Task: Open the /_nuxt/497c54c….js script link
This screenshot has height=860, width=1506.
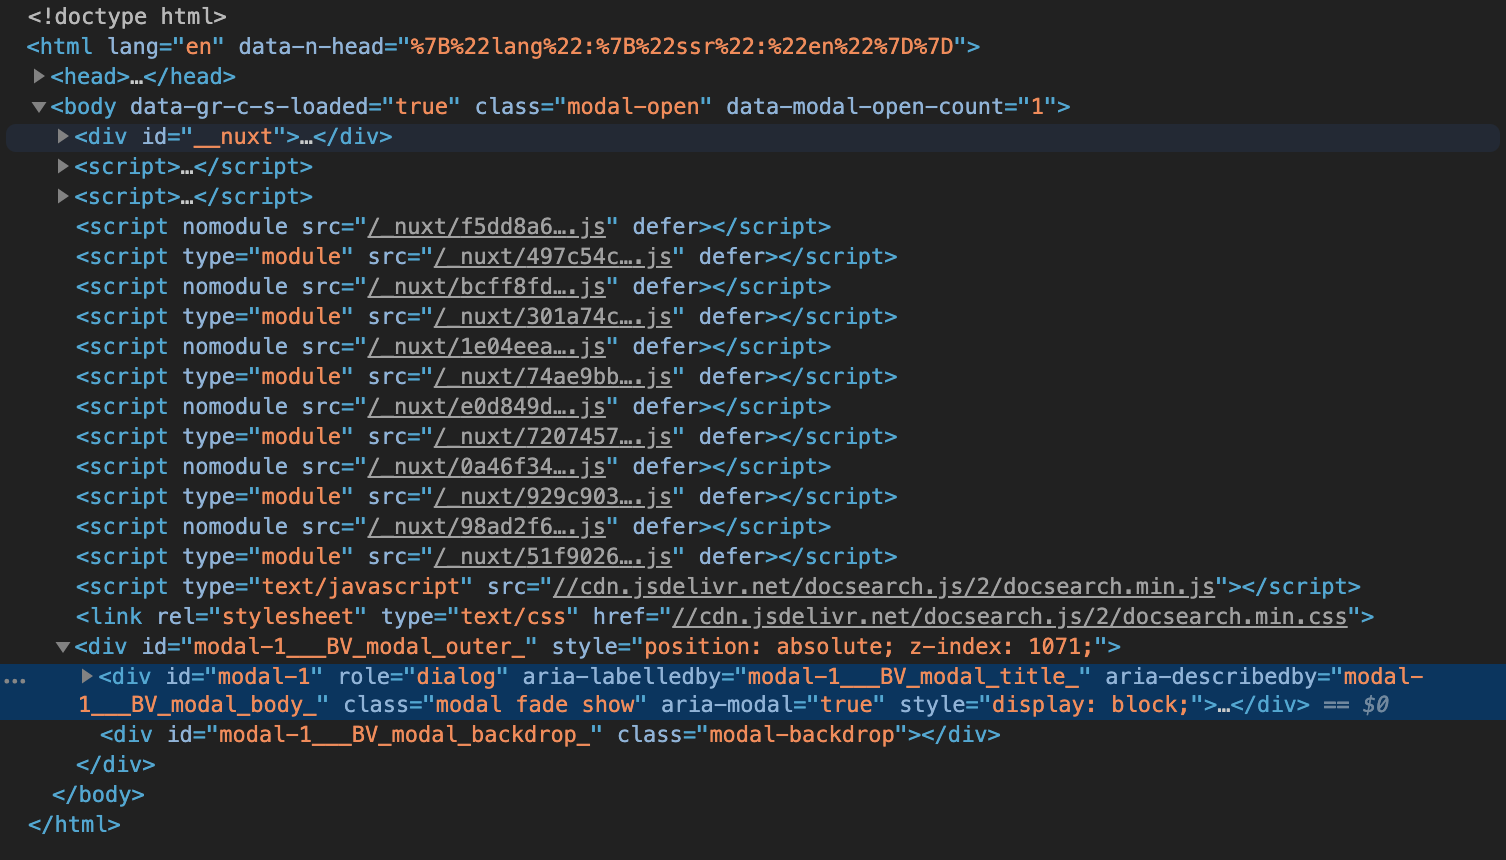Action: [x=553, y=257]
